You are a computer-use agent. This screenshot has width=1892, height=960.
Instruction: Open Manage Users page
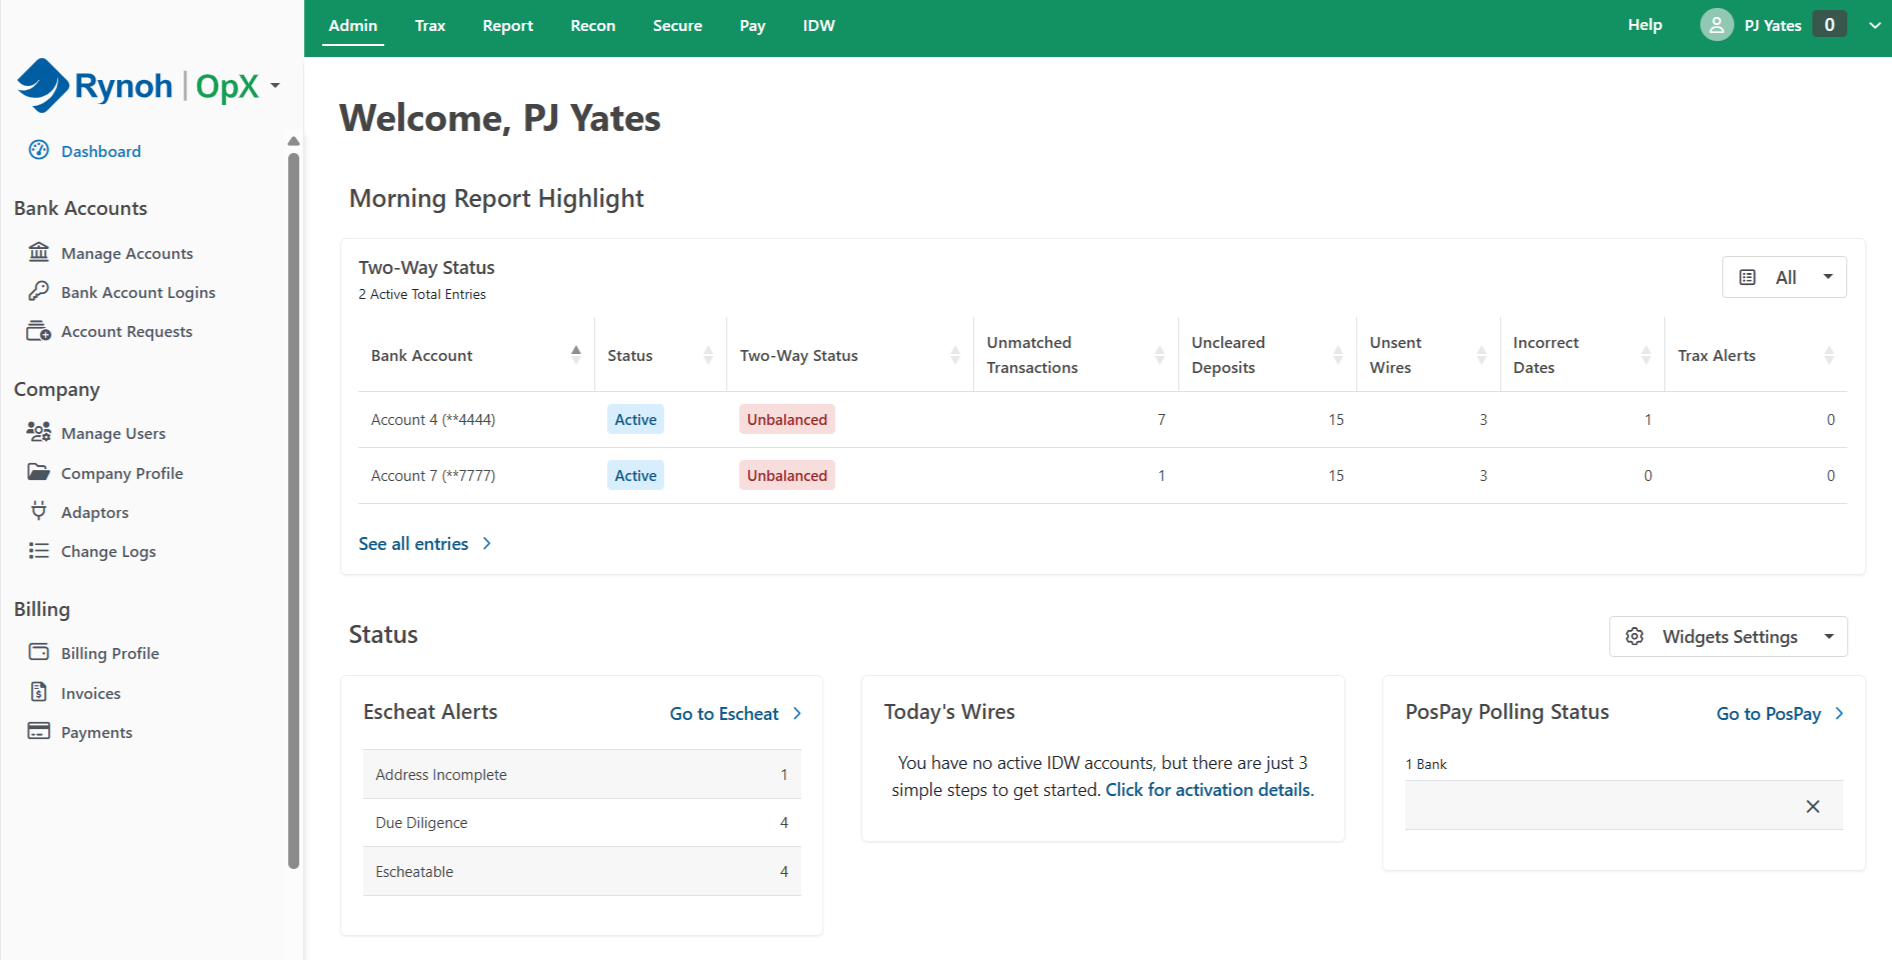point(113,433)
